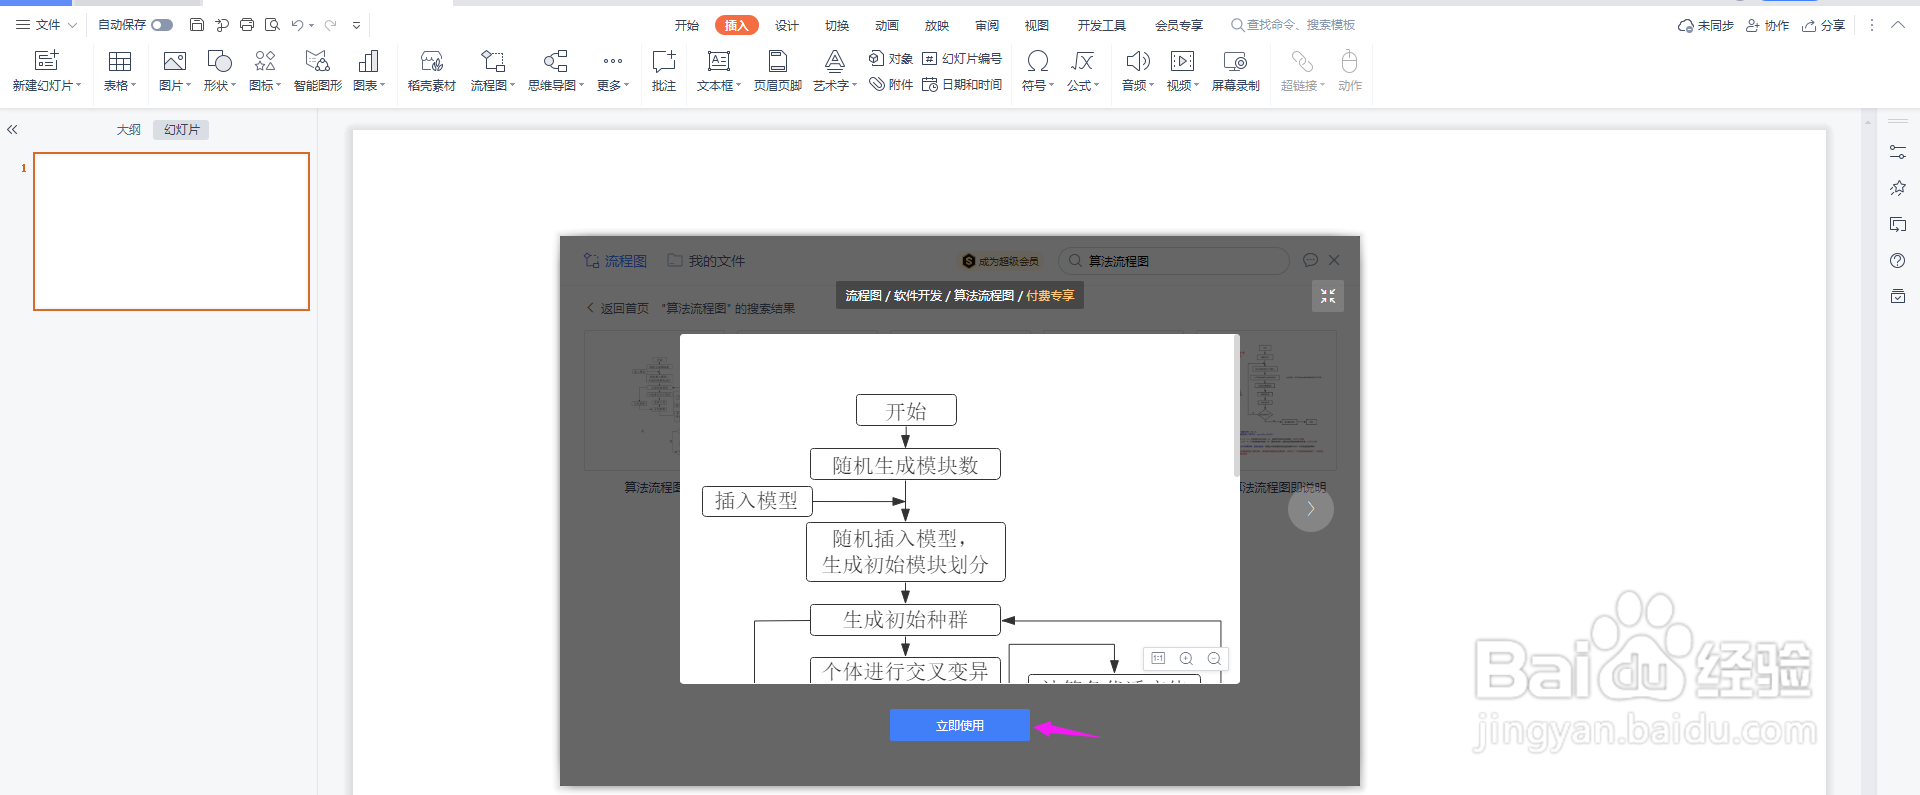
Task: Click the Flowchart (流程图) ribbon icon
Action: 493,61
